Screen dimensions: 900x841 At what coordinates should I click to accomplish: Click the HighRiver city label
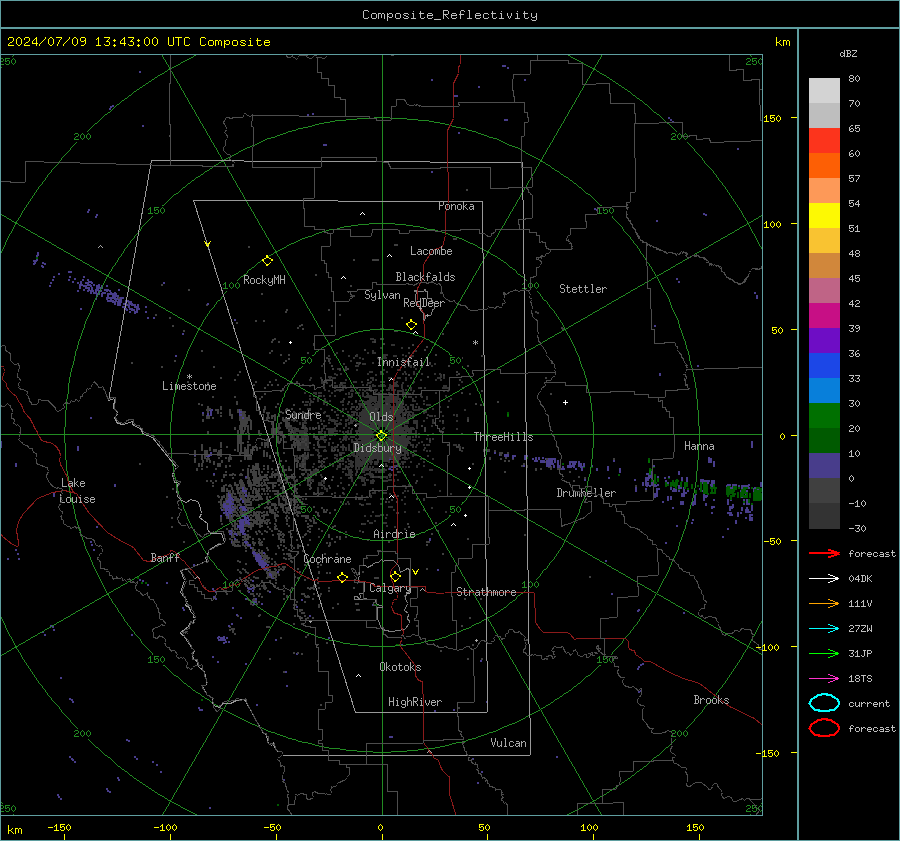(x=415, y=702)
